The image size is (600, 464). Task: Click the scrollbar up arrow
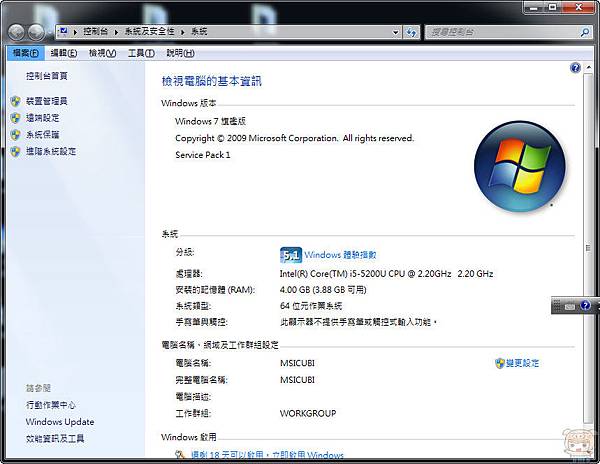click(x=589, y=68)
